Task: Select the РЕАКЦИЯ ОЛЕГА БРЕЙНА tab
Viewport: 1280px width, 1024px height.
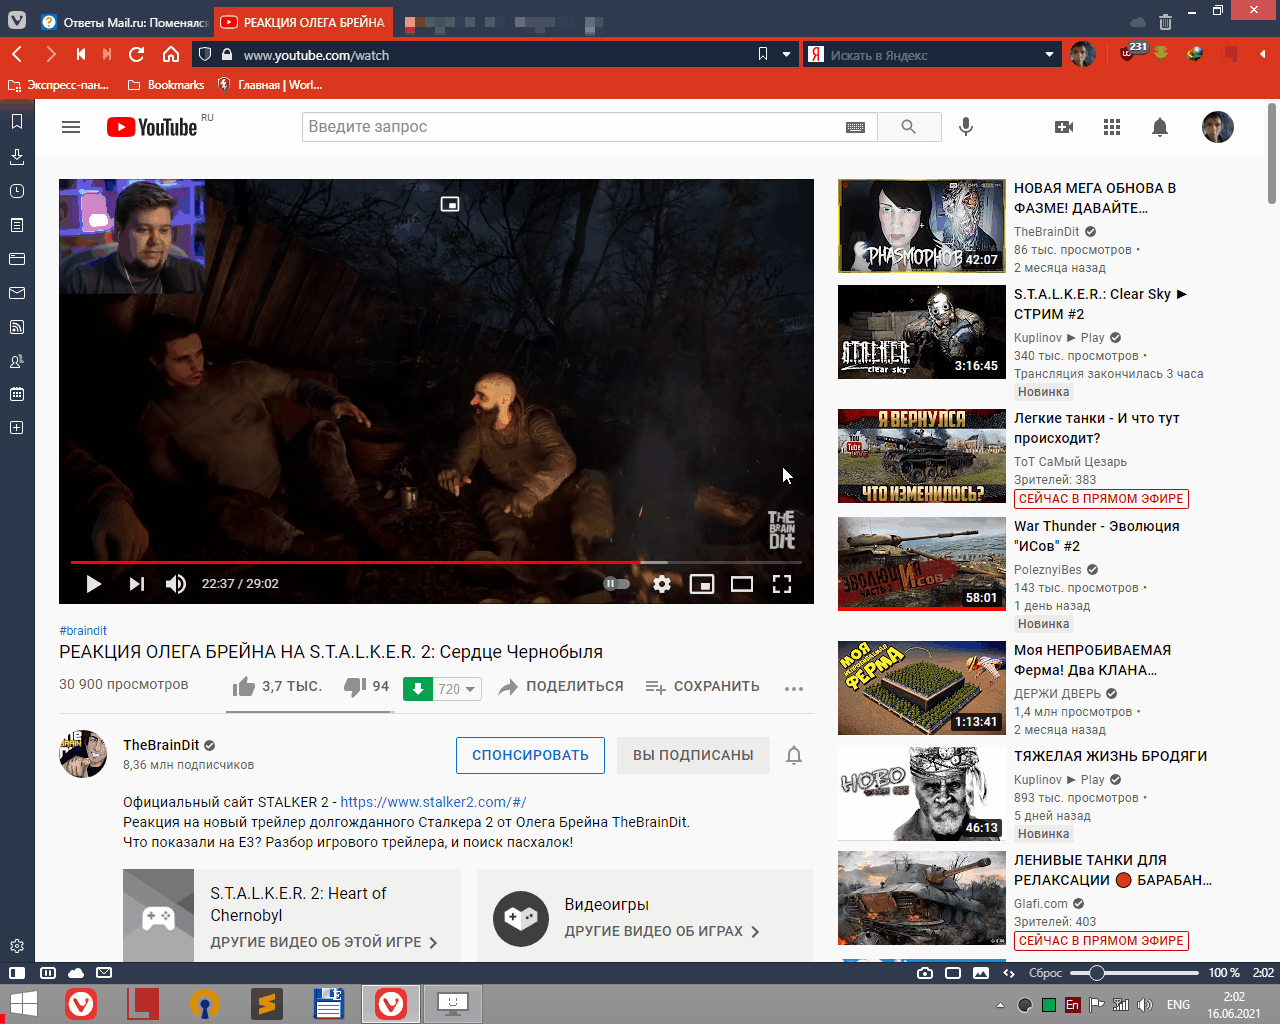Action: pos(303,22)
